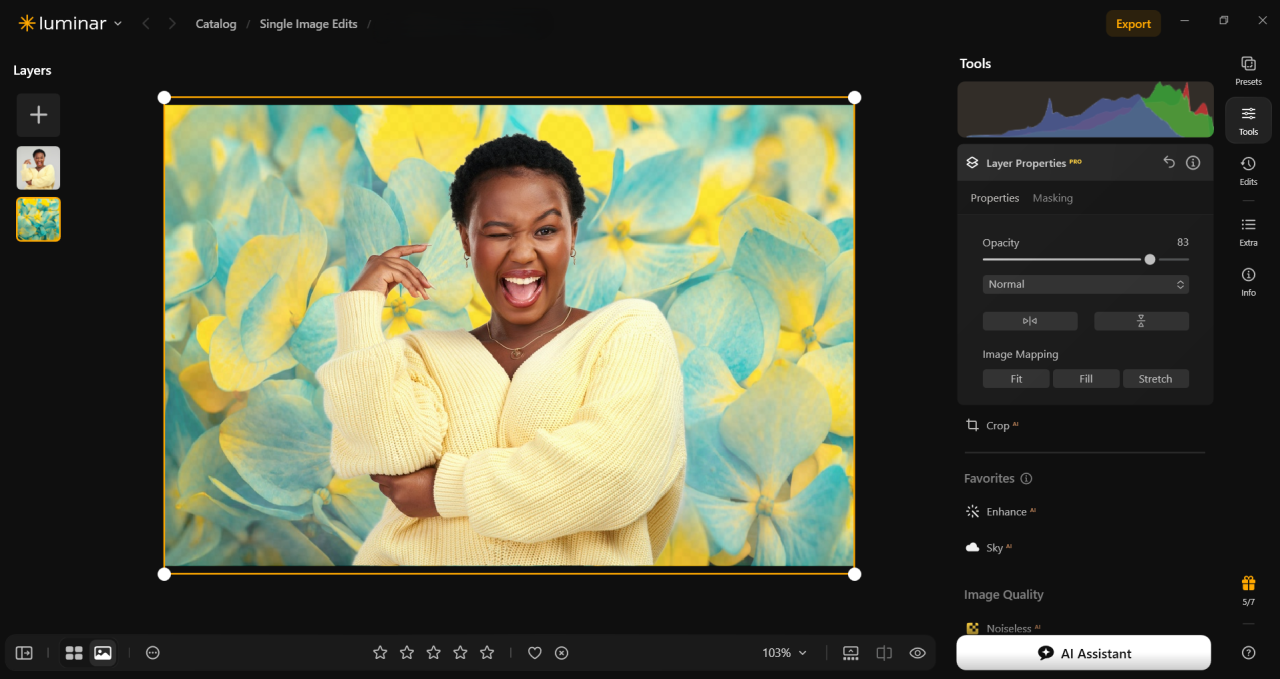The height and width of the screenshot is (679, 1280).
Task: Rate the image two stars
Action: tap(407, 653)
